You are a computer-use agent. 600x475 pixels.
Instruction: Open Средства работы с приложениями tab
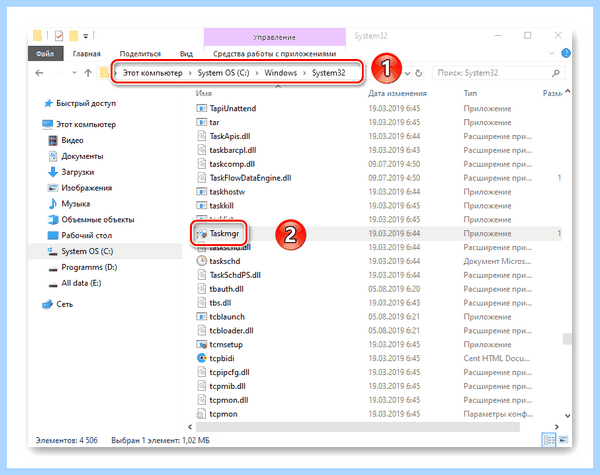(274, 54)
